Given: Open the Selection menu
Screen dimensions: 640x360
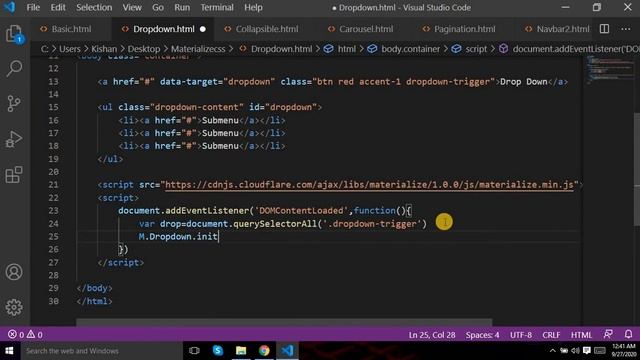Looking at the screenshot, I should (x=94, y=7).
